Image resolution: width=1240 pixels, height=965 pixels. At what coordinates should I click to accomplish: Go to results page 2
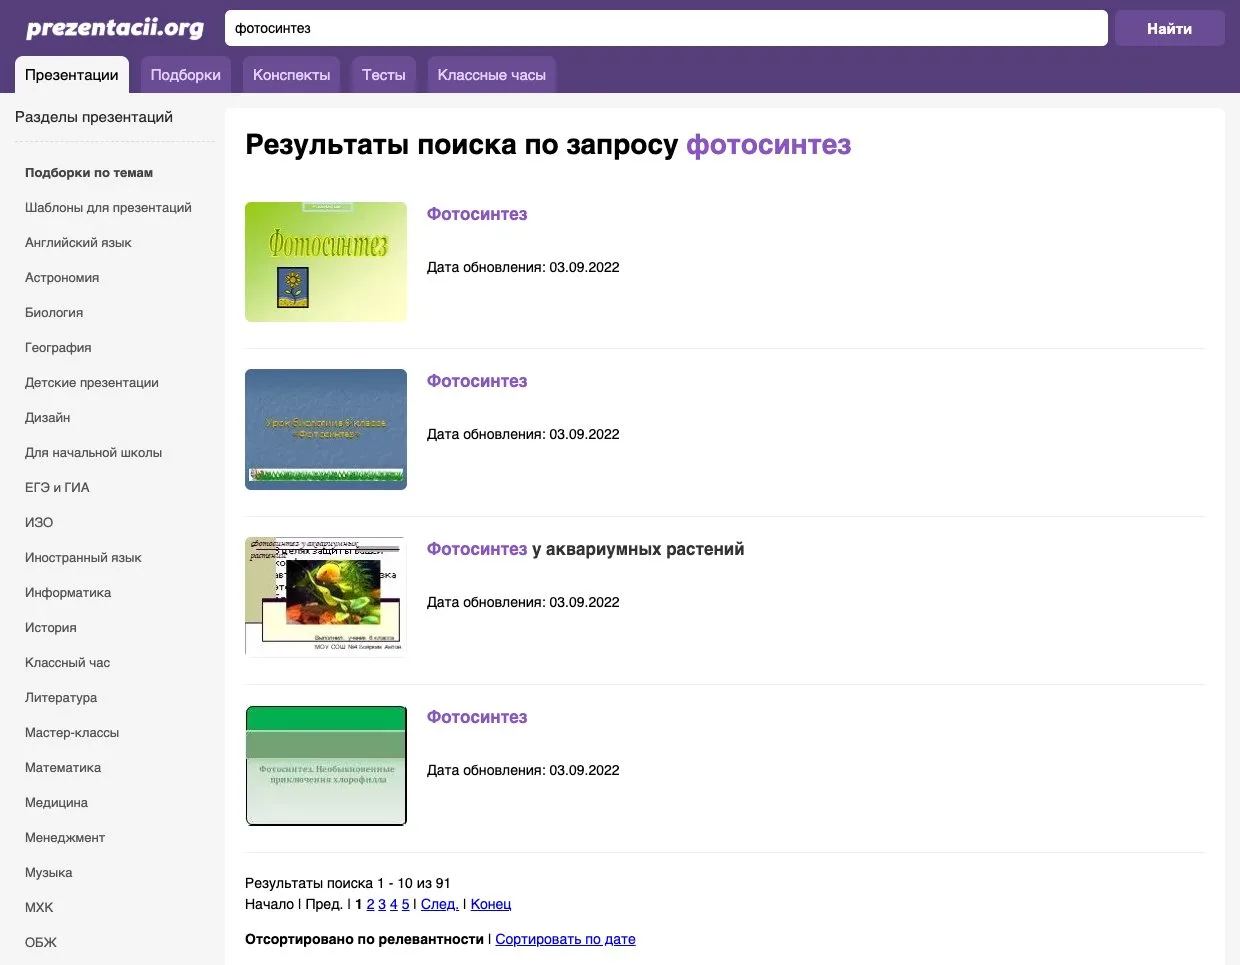pyautogui.click(x=370, y=904)
